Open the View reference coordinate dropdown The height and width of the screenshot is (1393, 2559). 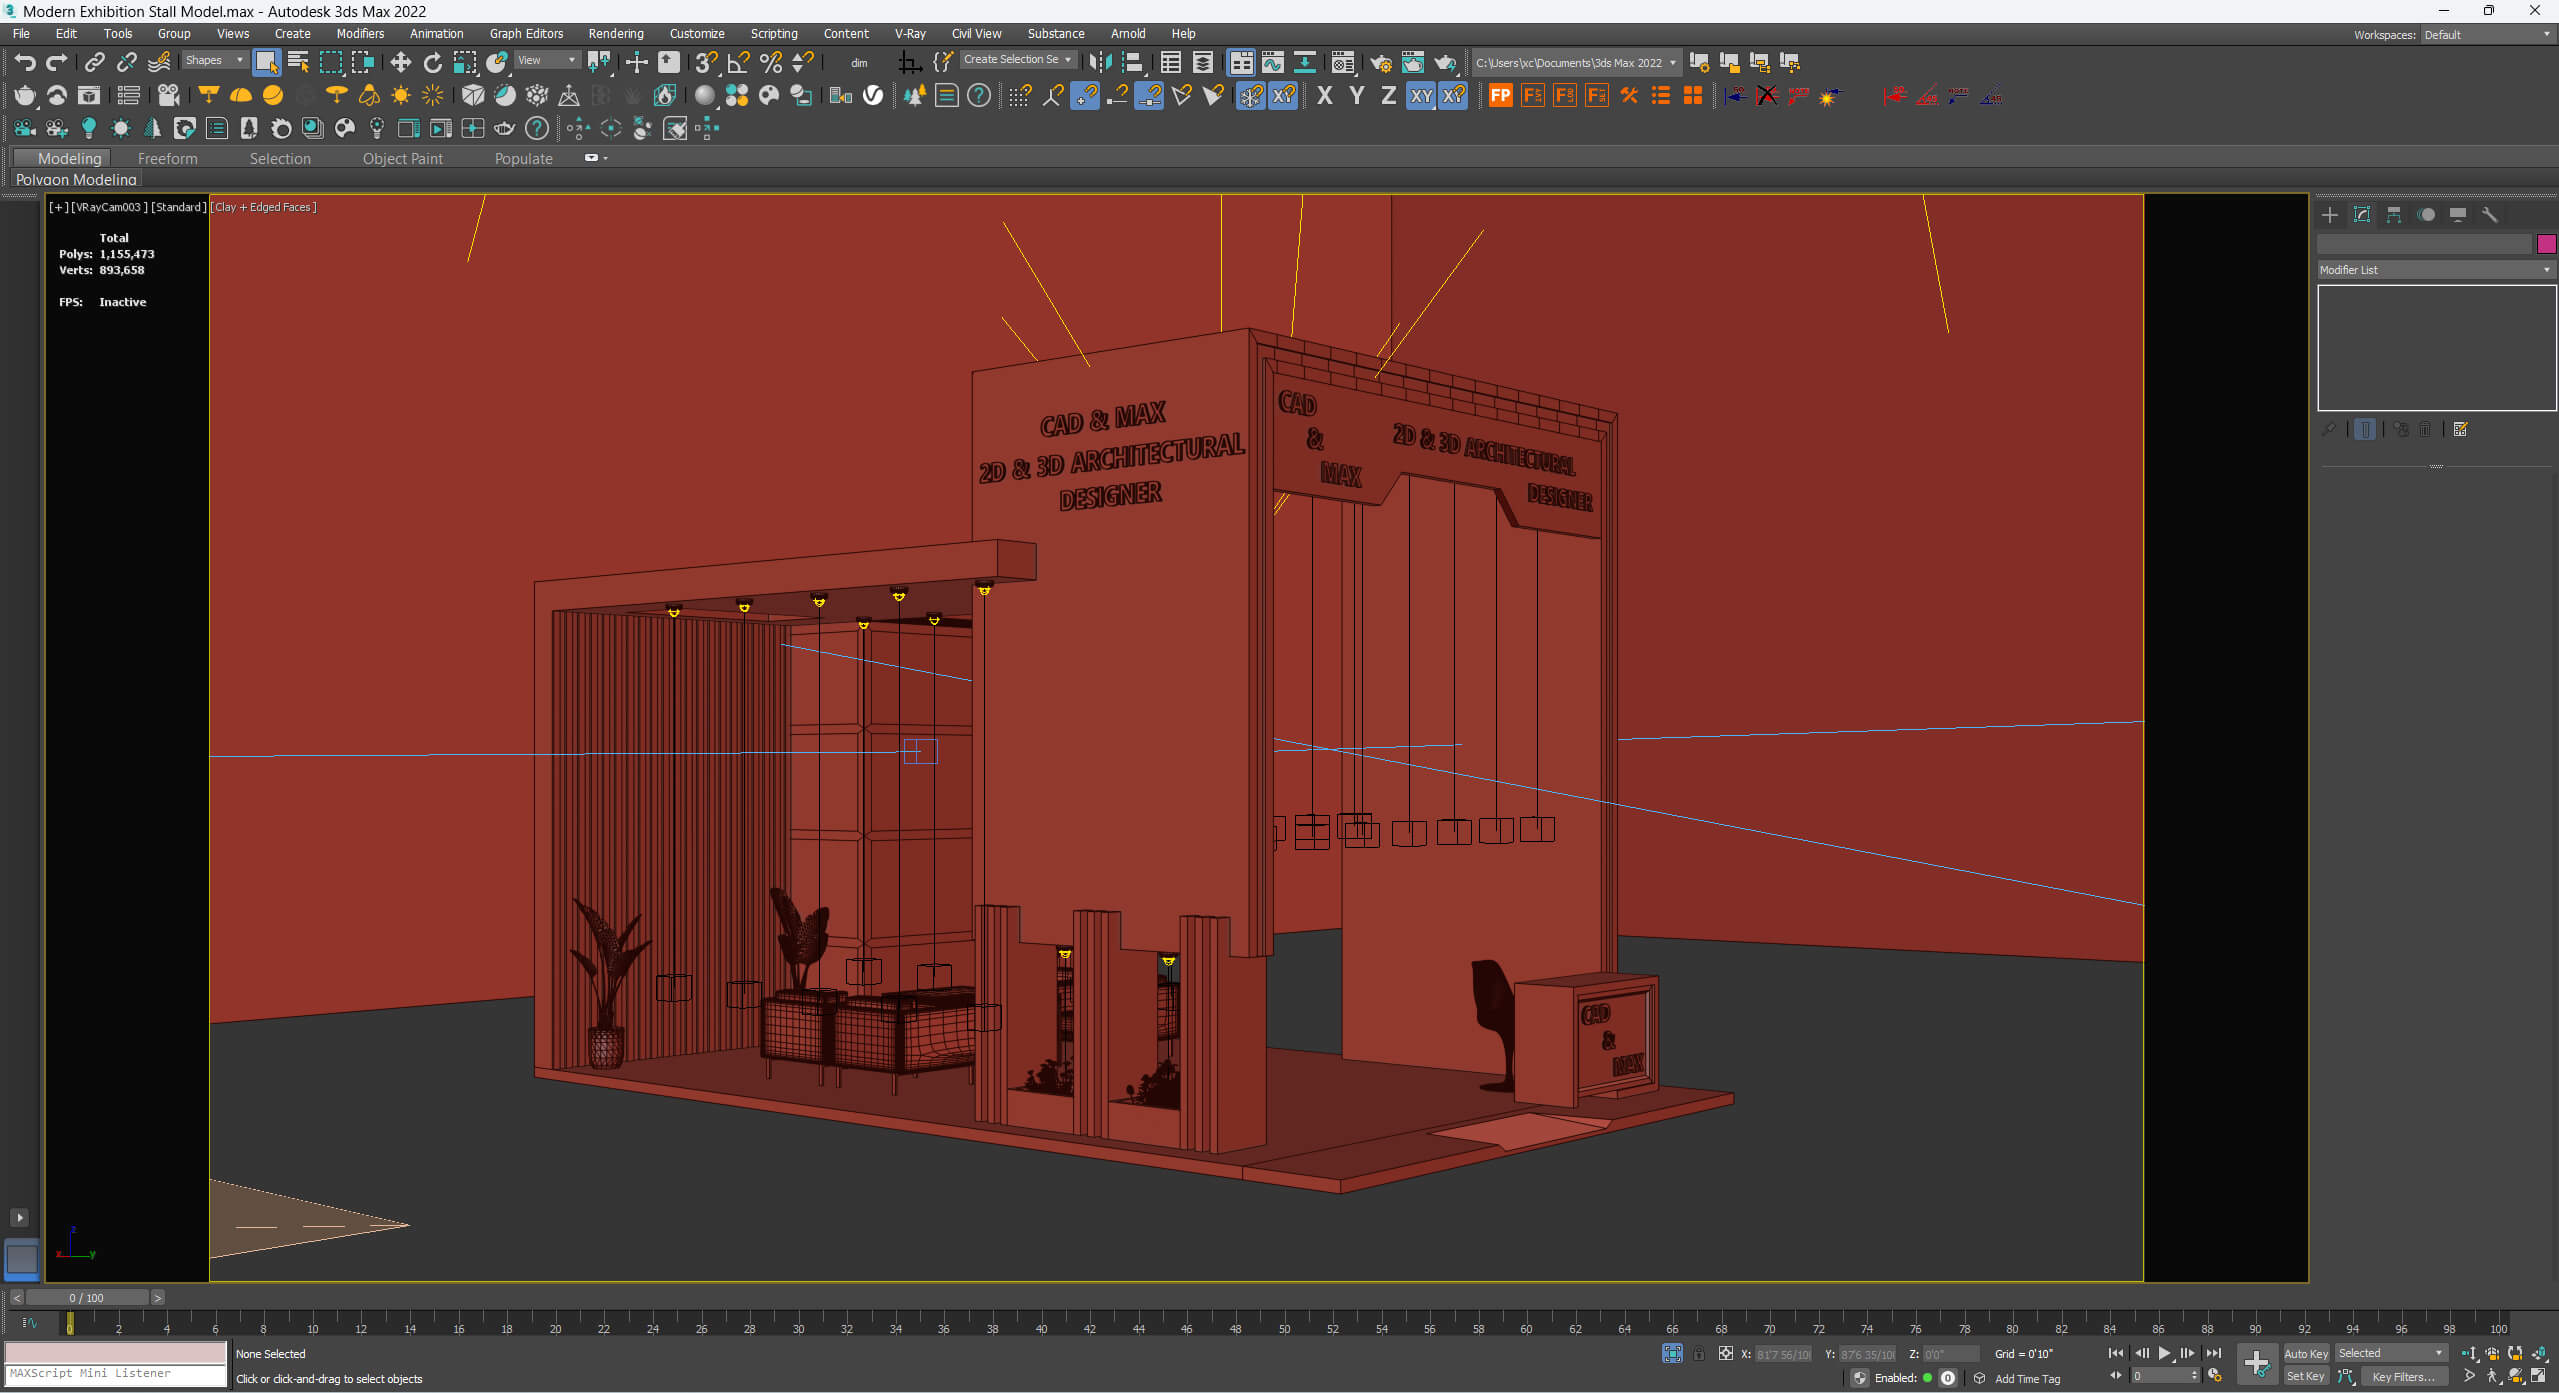546,60
